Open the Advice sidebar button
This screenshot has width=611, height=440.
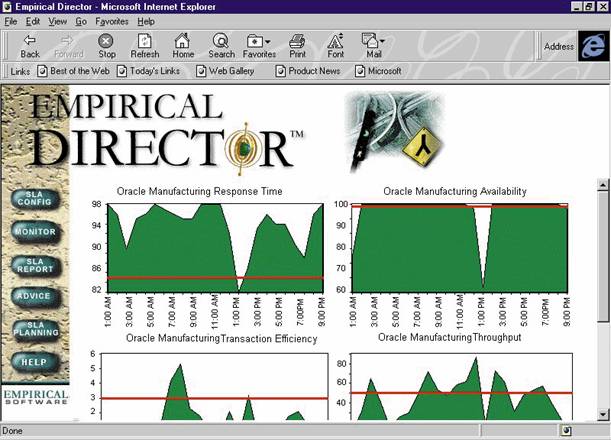coord(34,297)
